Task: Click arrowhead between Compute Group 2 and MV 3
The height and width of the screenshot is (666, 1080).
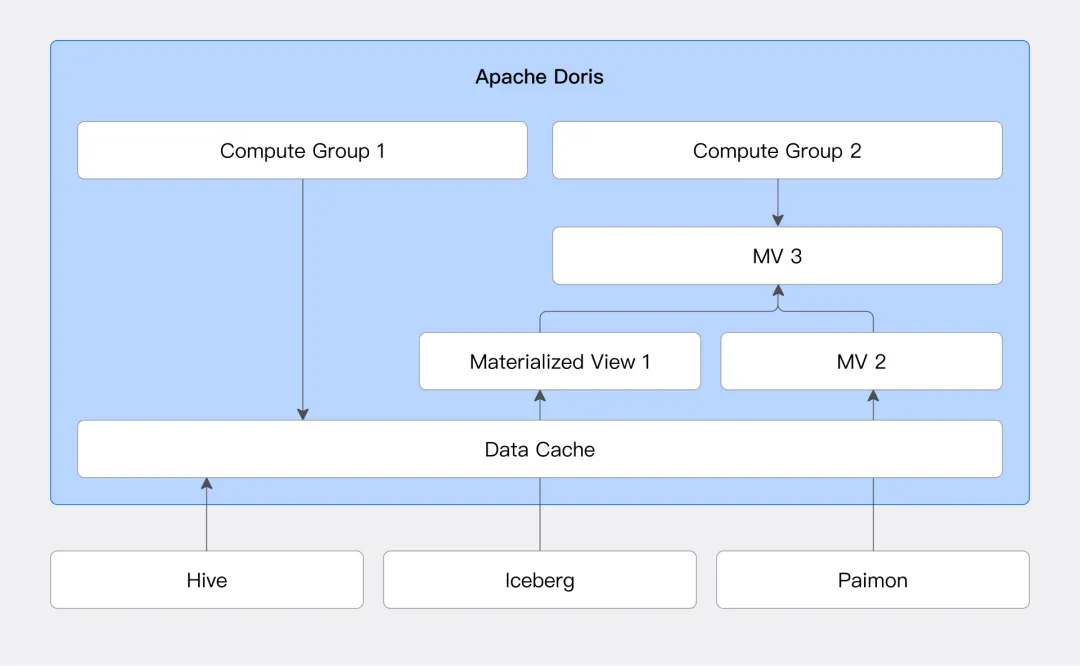Action: pyautogui.click(x=778, y=220)
